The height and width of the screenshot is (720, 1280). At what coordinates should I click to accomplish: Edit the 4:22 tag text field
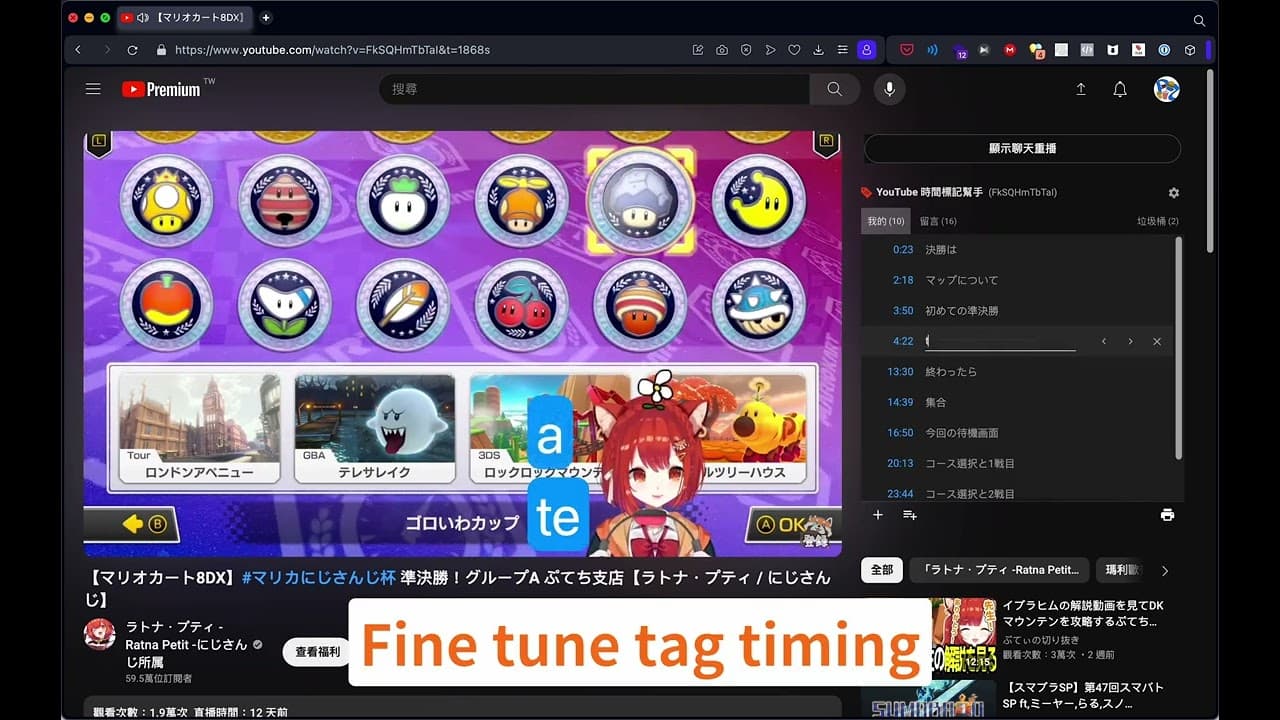pos(1000,341)
